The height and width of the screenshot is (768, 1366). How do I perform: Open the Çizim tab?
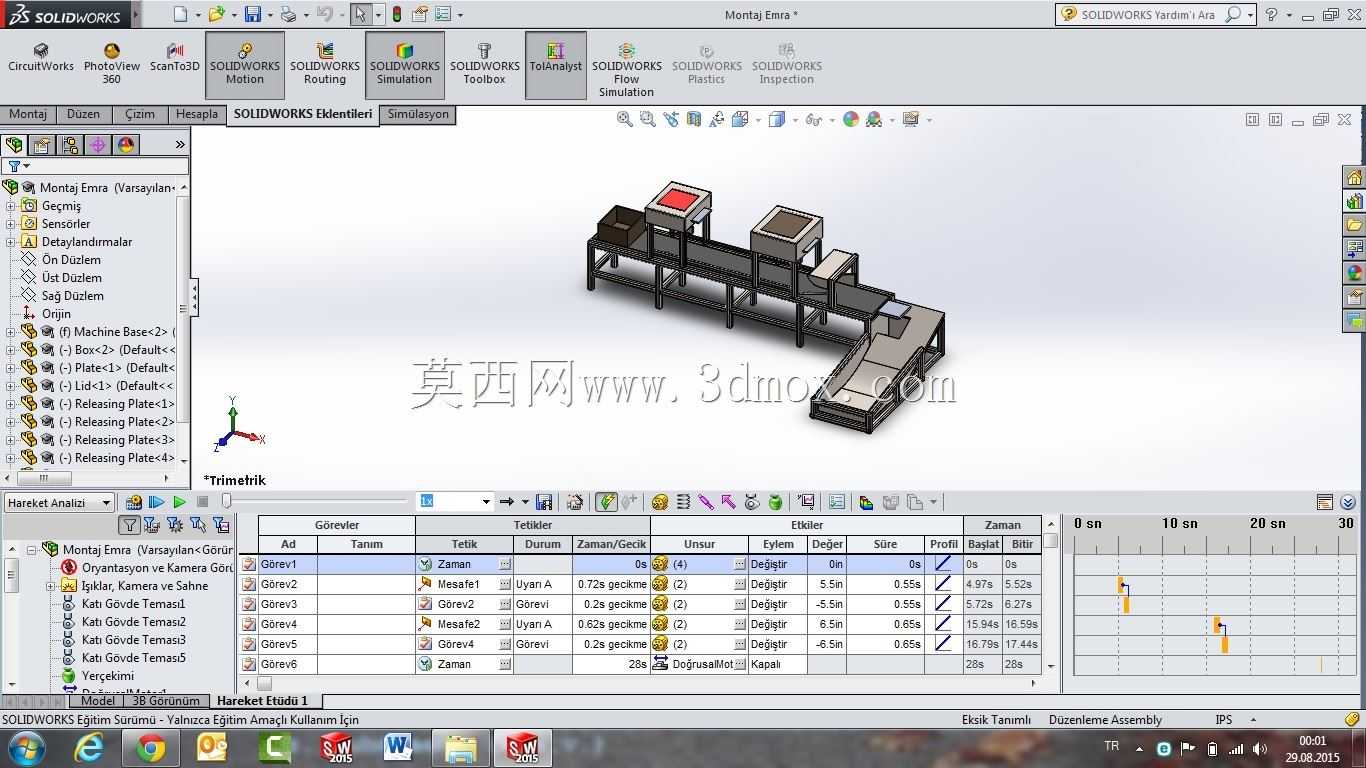[140, 114]
